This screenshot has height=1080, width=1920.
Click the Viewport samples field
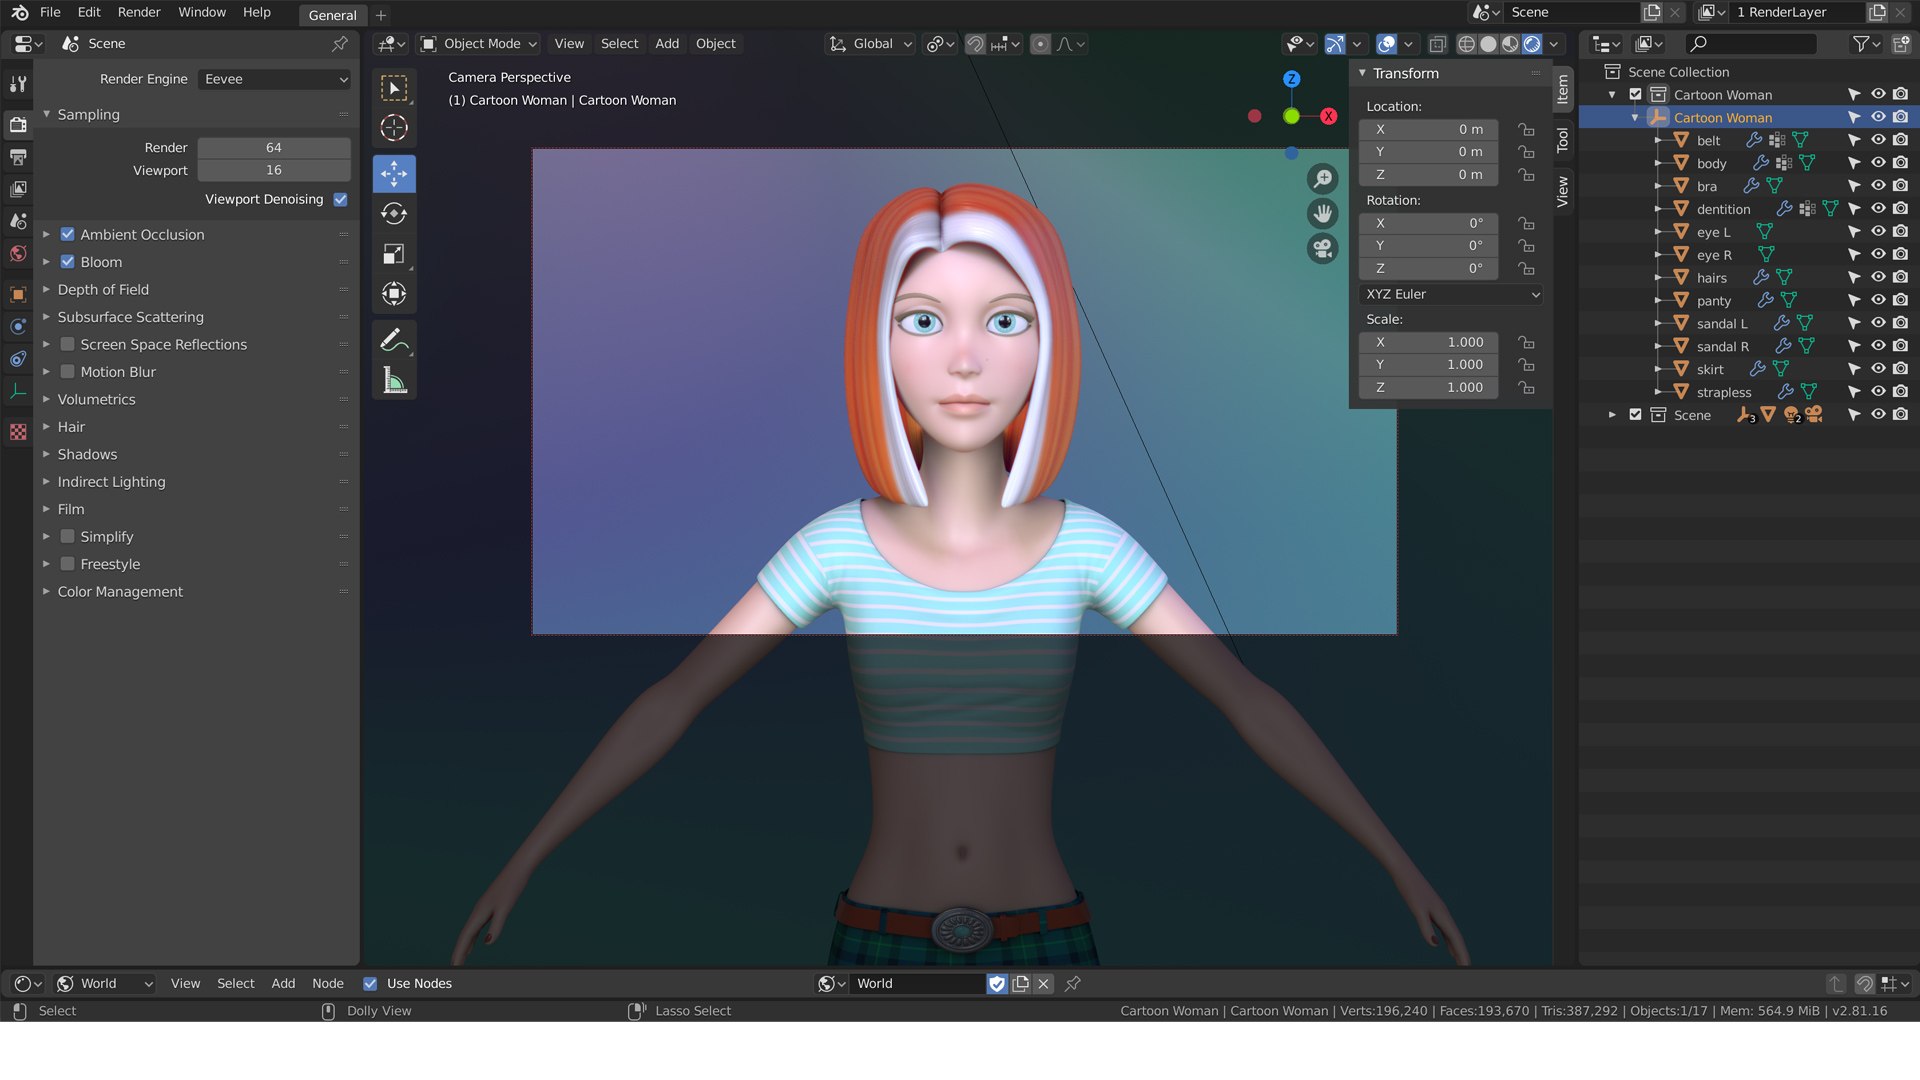(274, 170)
